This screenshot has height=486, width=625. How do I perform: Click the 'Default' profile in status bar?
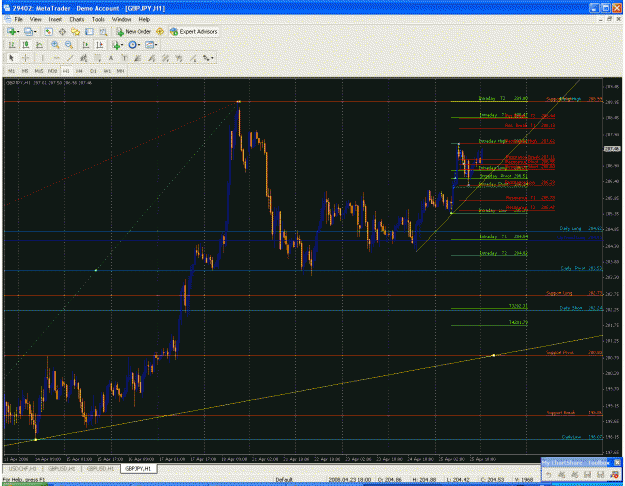click(284, 480)
